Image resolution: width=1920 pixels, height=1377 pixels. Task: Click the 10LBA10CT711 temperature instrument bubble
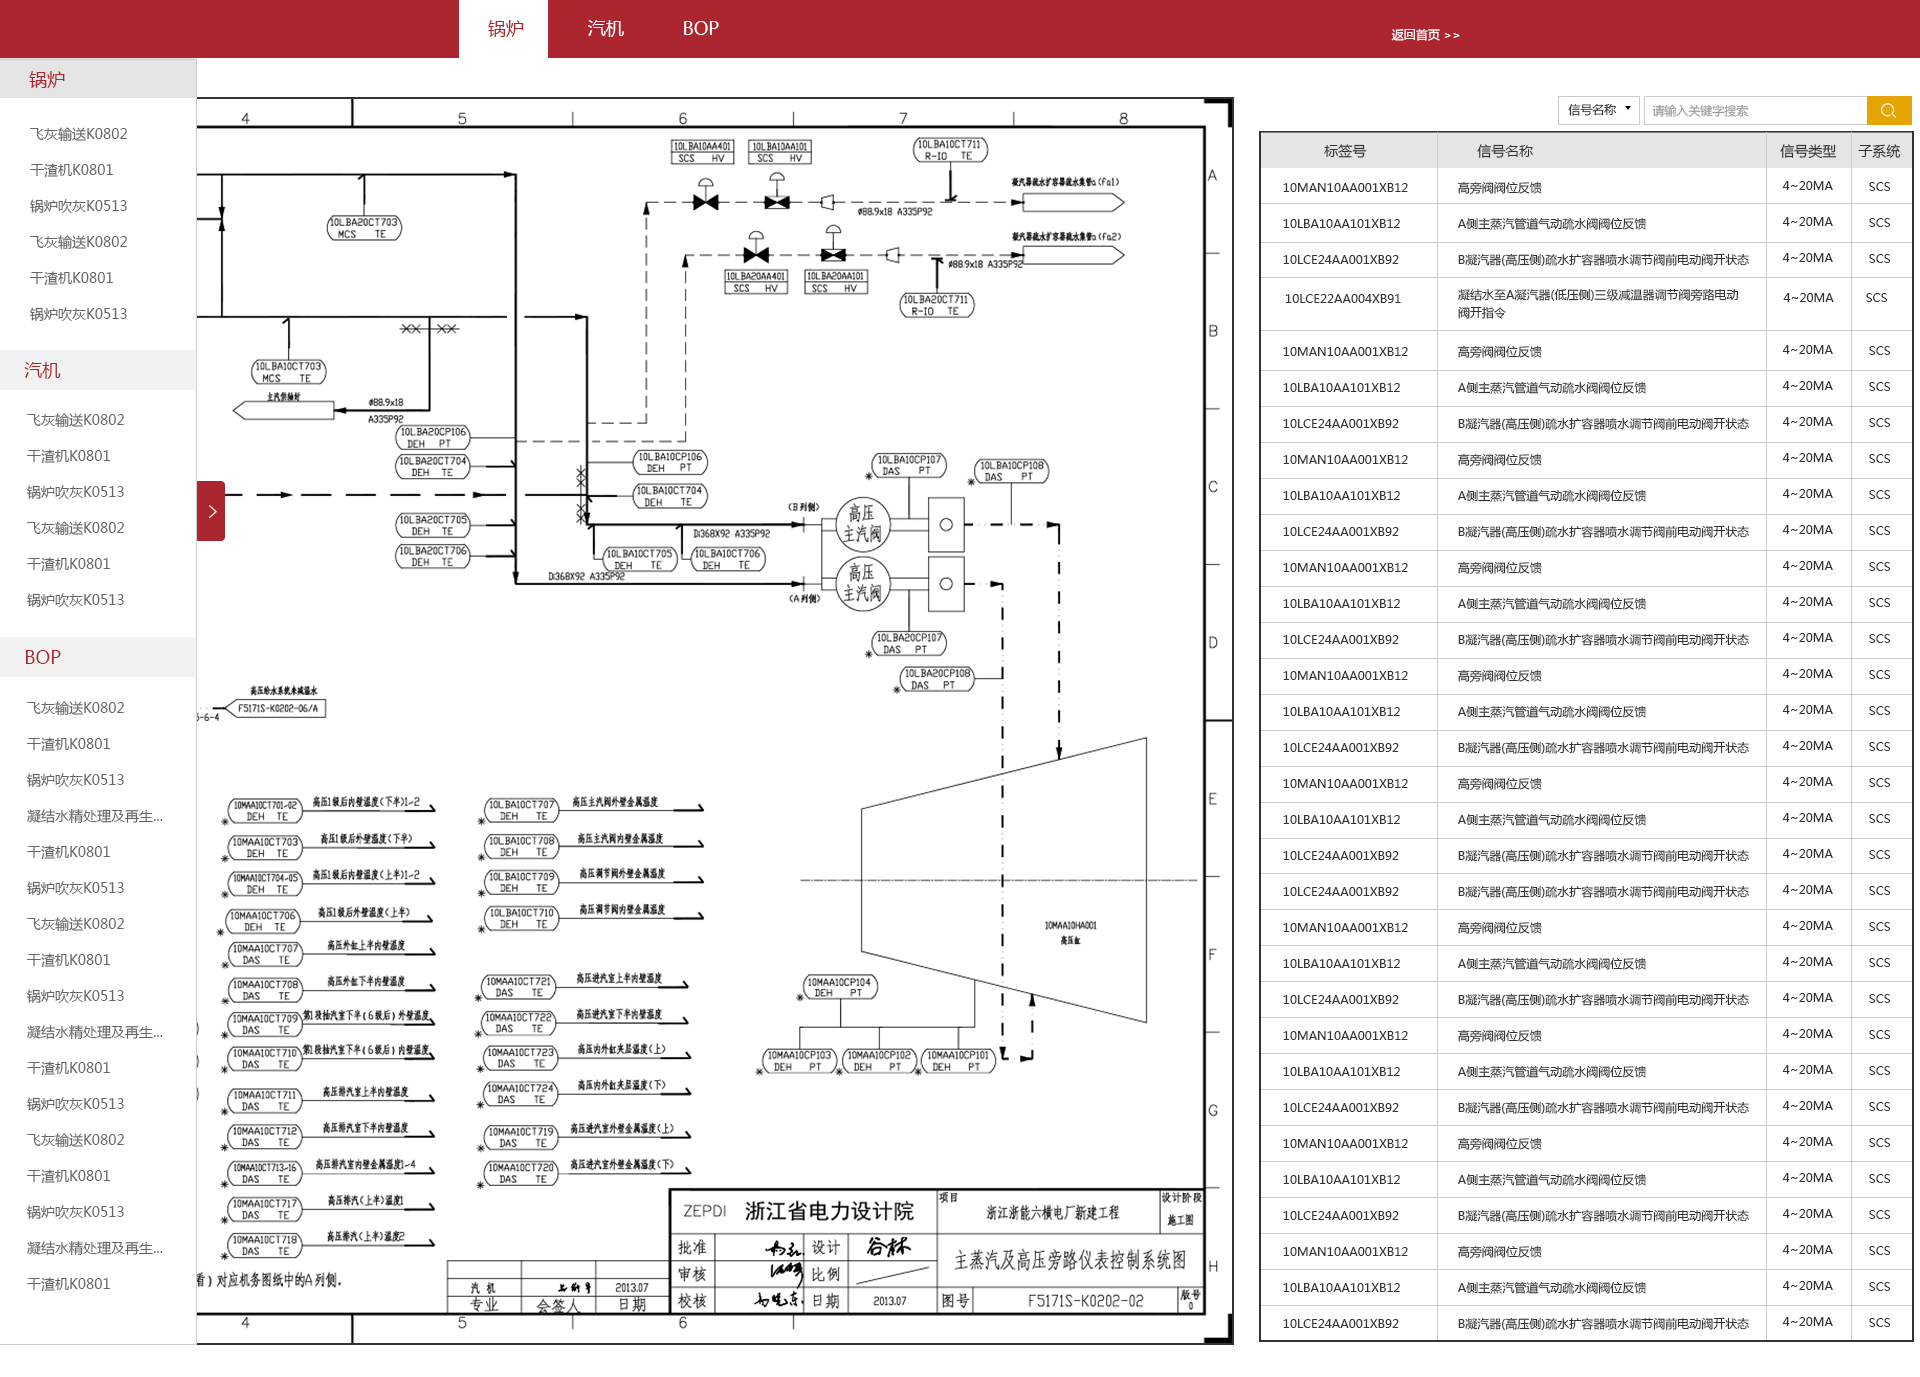[x=950, y=150]
